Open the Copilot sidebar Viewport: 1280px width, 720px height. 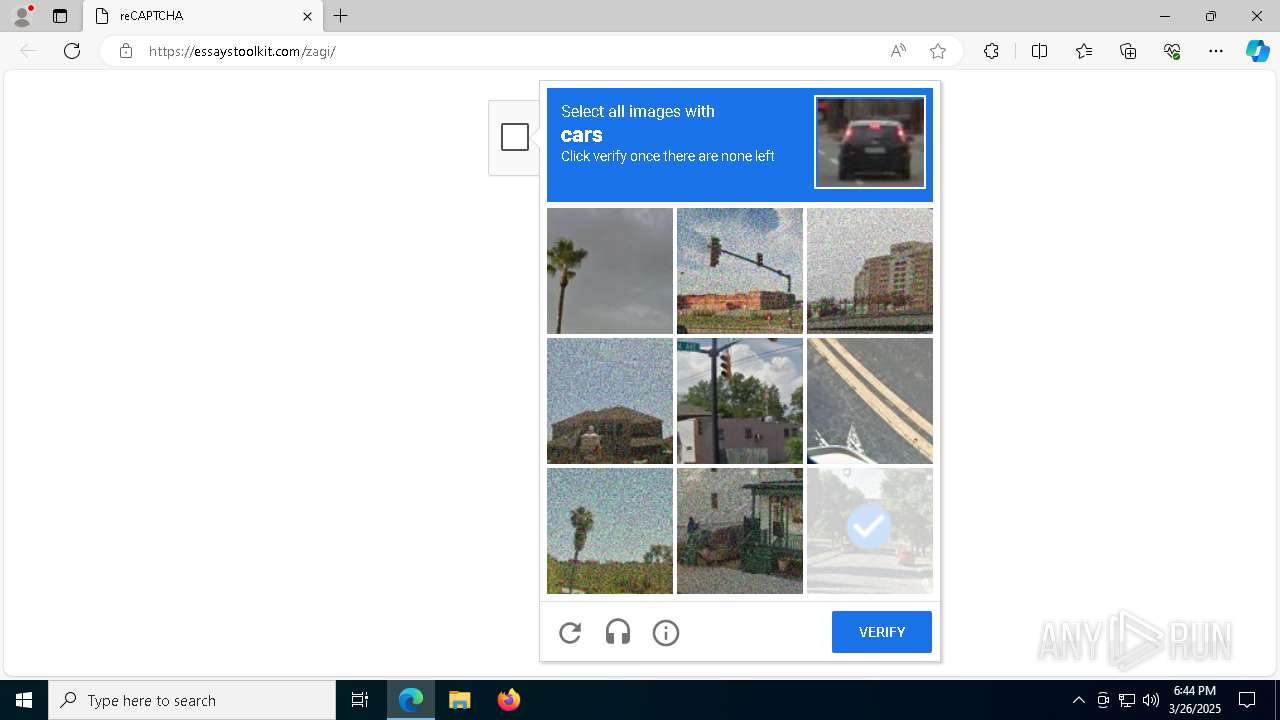point(1258,51)
